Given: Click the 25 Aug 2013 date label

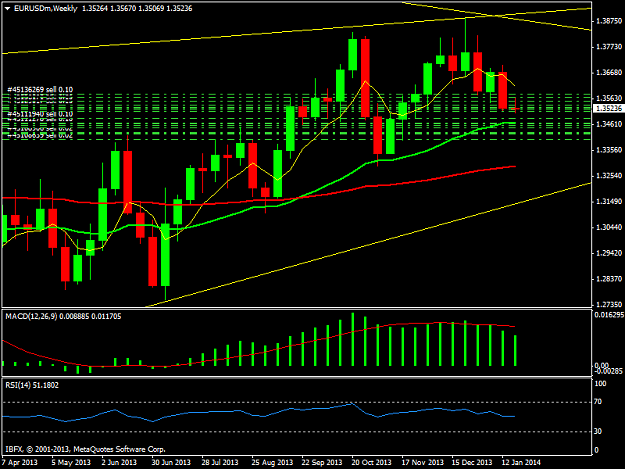Looking at the screenshot, I should point(272,462).
